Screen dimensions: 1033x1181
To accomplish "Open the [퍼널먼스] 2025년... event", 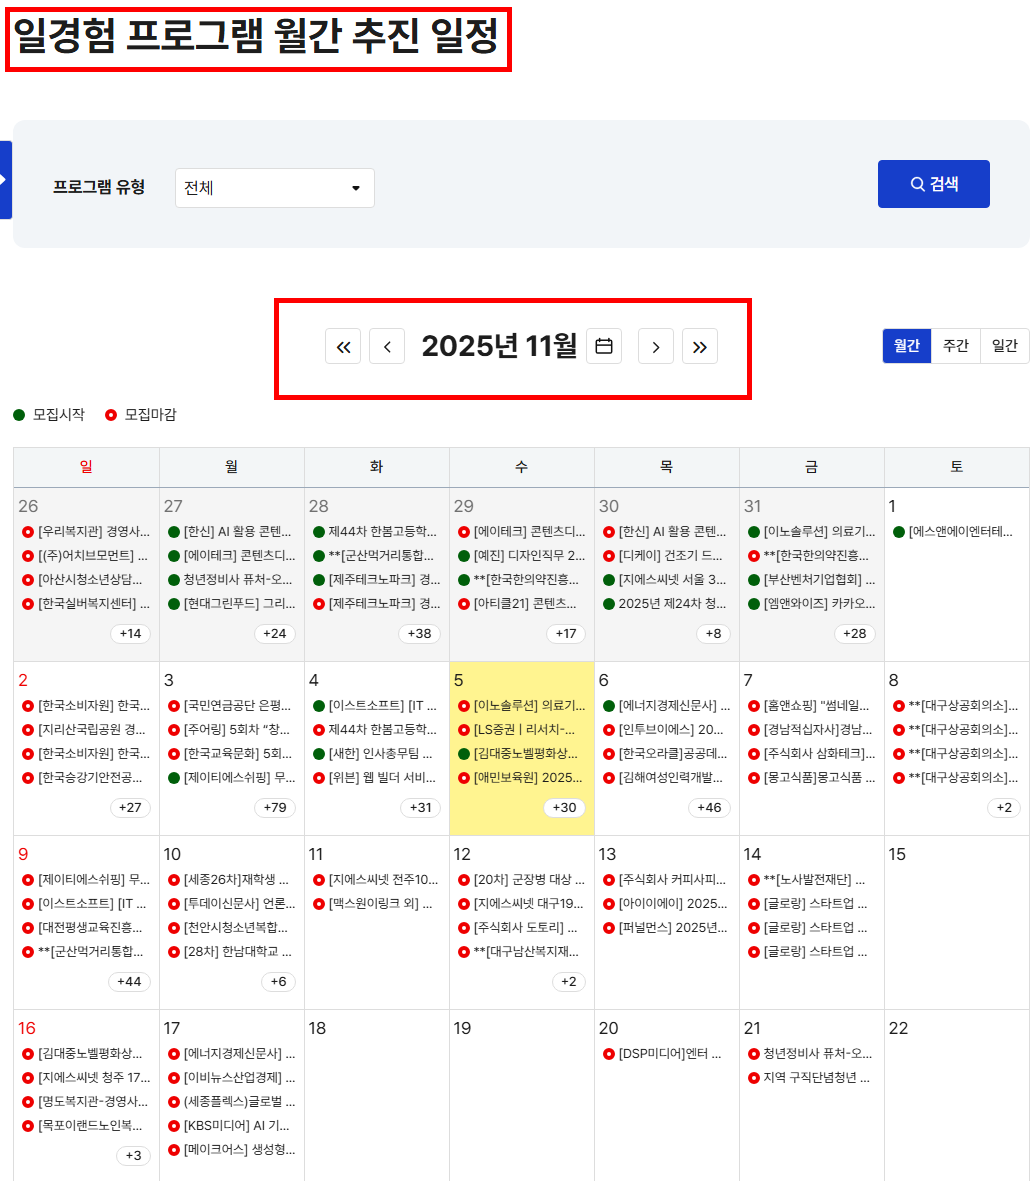I will pyautogui.click(x=666, y=928).
